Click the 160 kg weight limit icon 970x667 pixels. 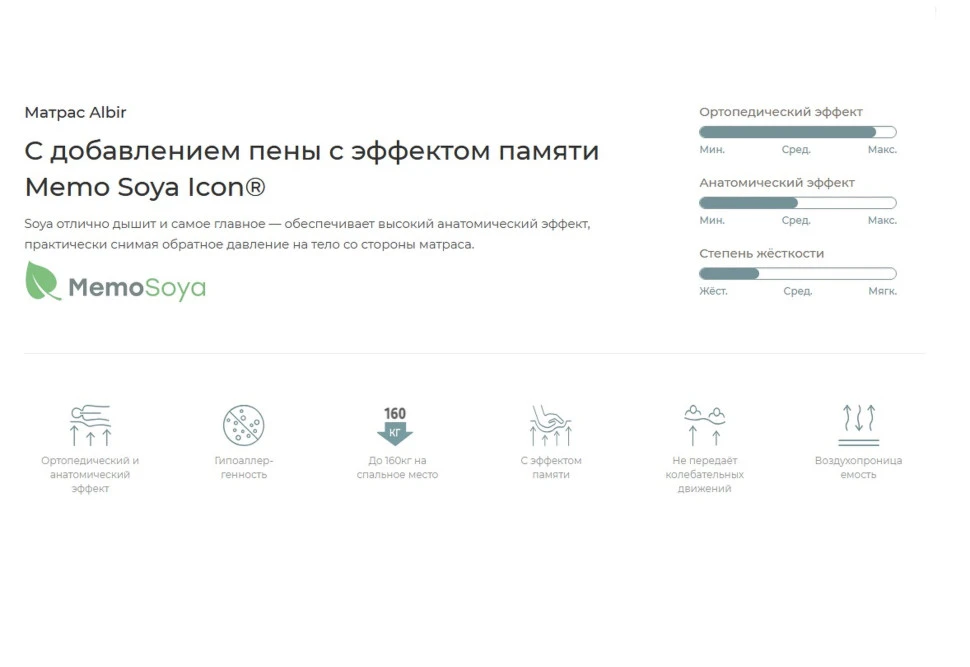(x=395, y=426)
